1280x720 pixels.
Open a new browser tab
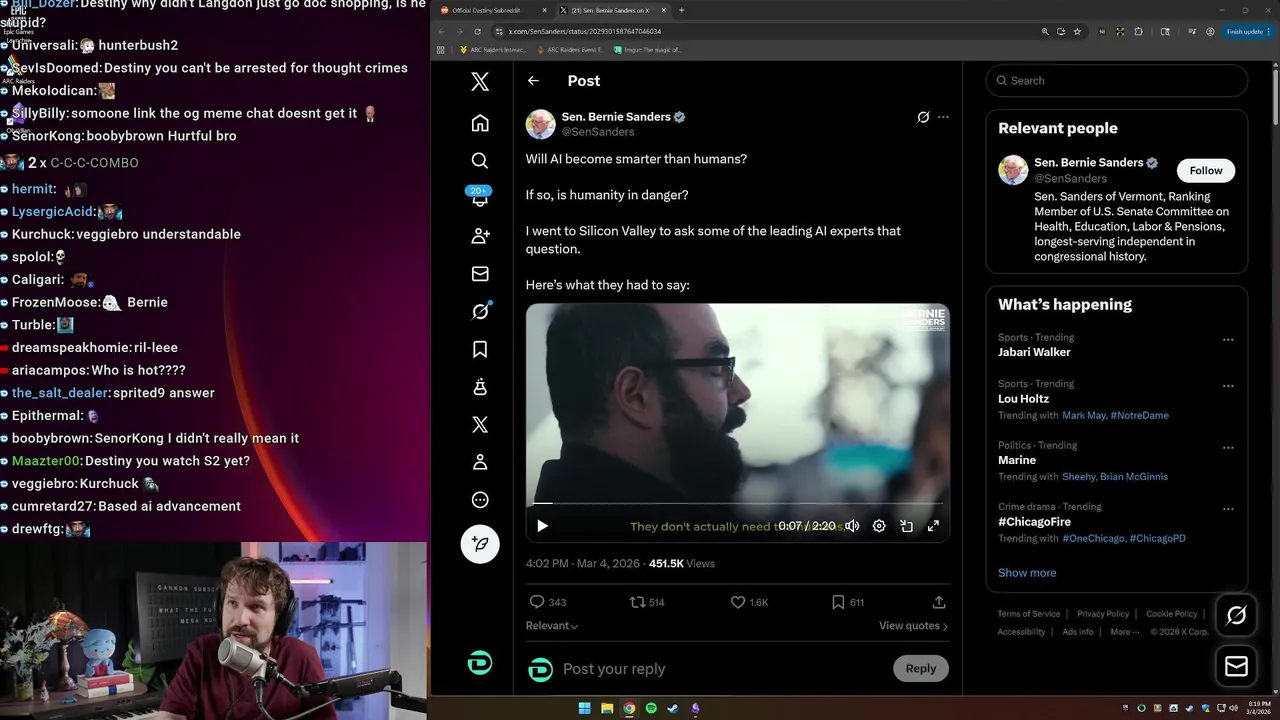[681, 10]
